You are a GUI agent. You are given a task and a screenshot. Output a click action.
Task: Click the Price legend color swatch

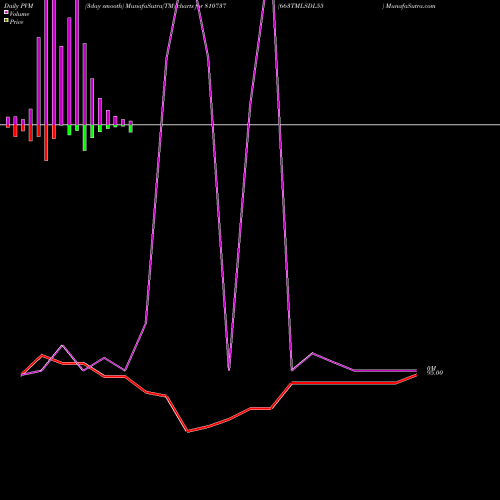(x=6, y=20)
